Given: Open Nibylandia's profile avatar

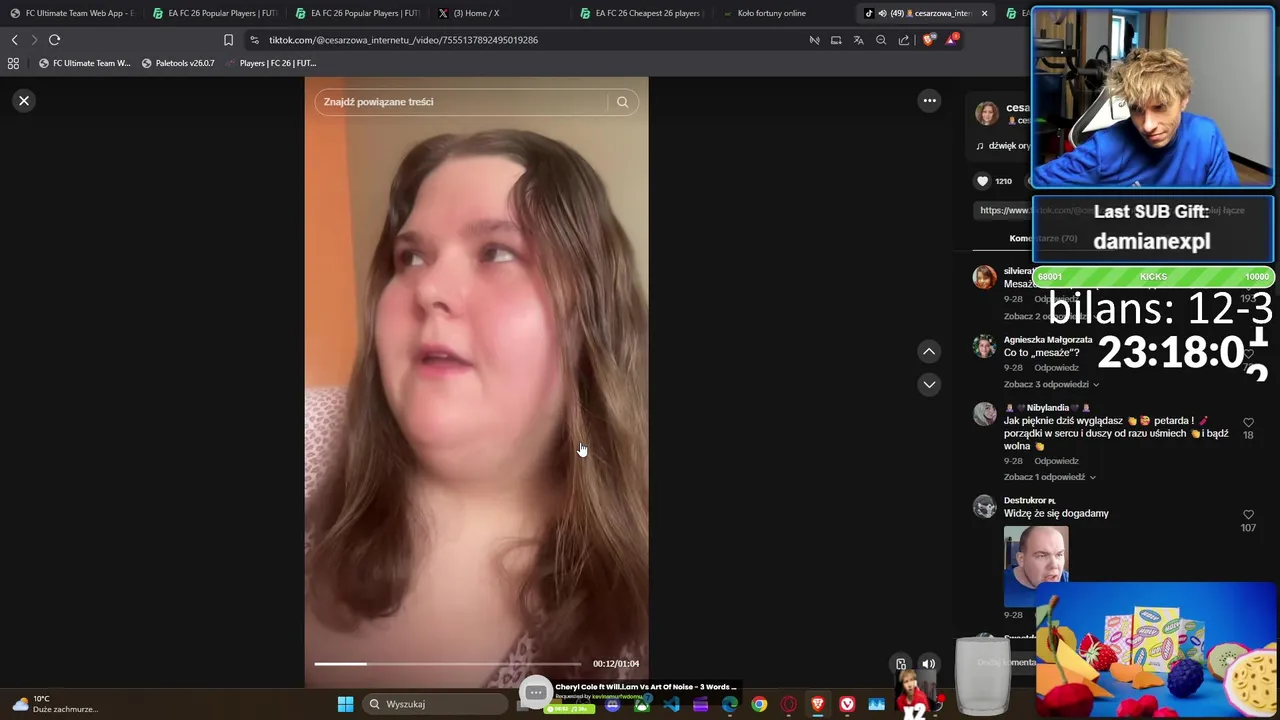Looking at the screenshot, I should (x=985, y=414).
